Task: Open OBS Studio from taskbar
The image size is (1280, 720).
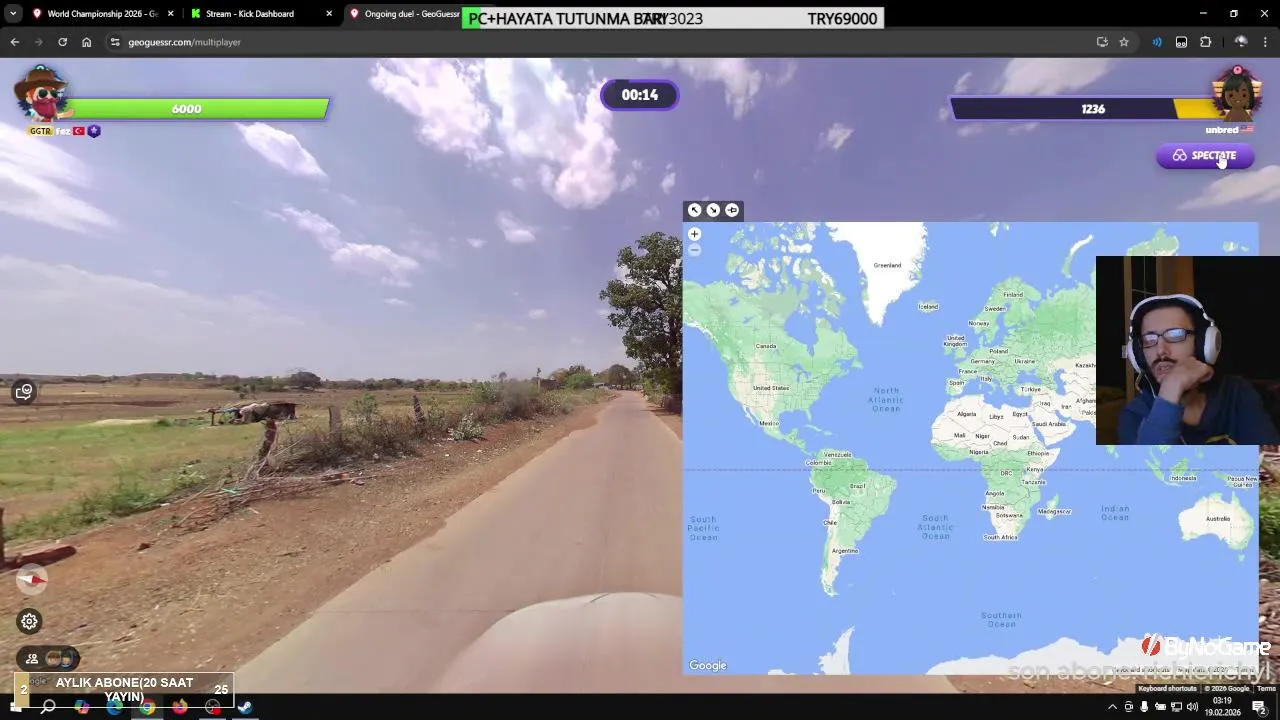Action: point(213,707)
